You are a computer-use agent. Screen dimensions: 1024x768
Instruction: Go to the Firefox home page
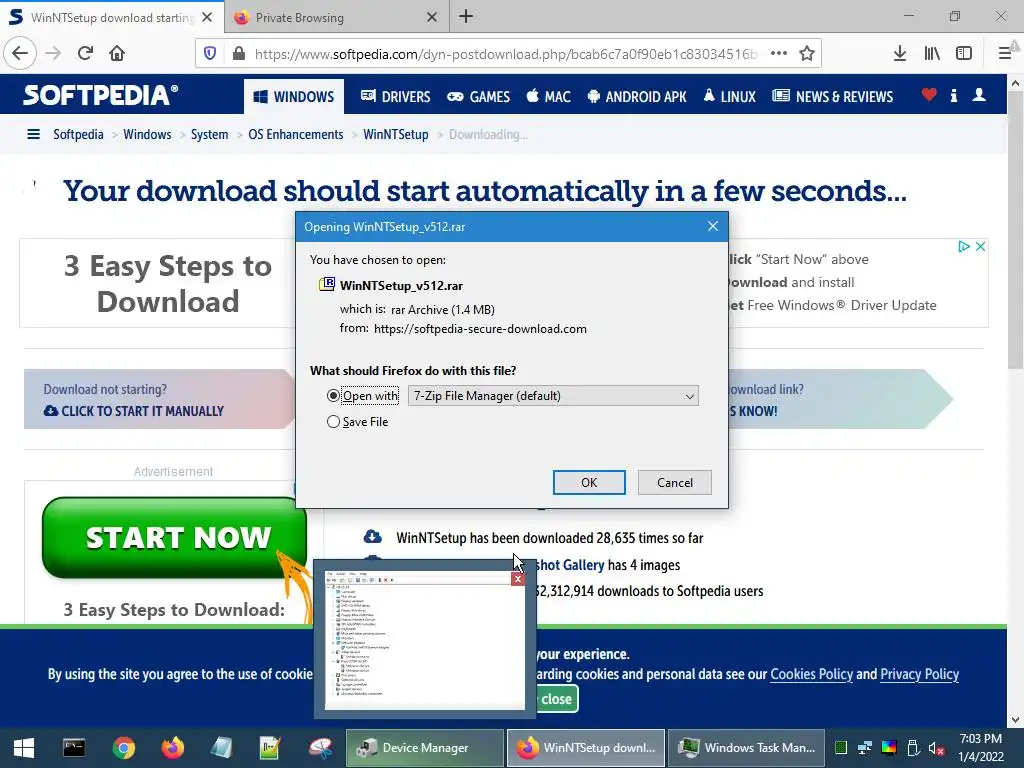point(117,53)
